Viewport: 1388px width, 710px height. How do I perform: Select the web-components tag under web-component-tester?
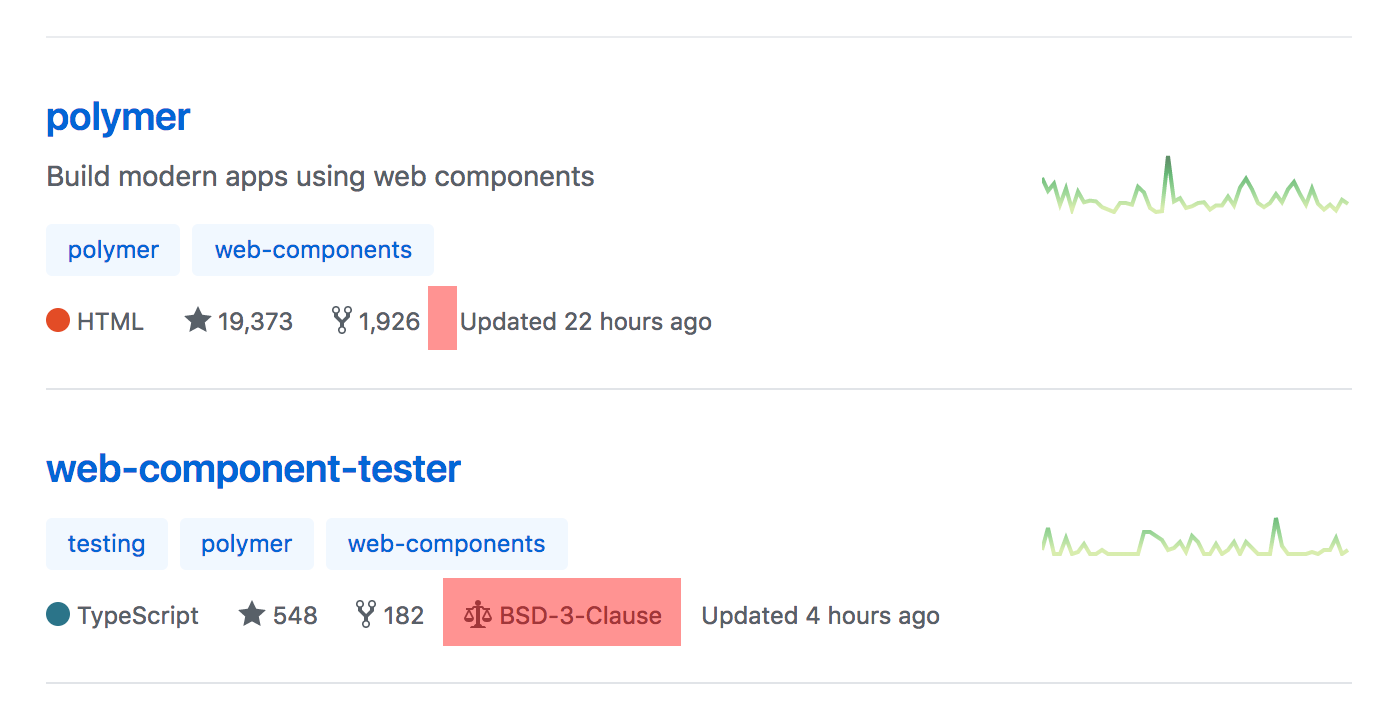(x=446, y=543)
